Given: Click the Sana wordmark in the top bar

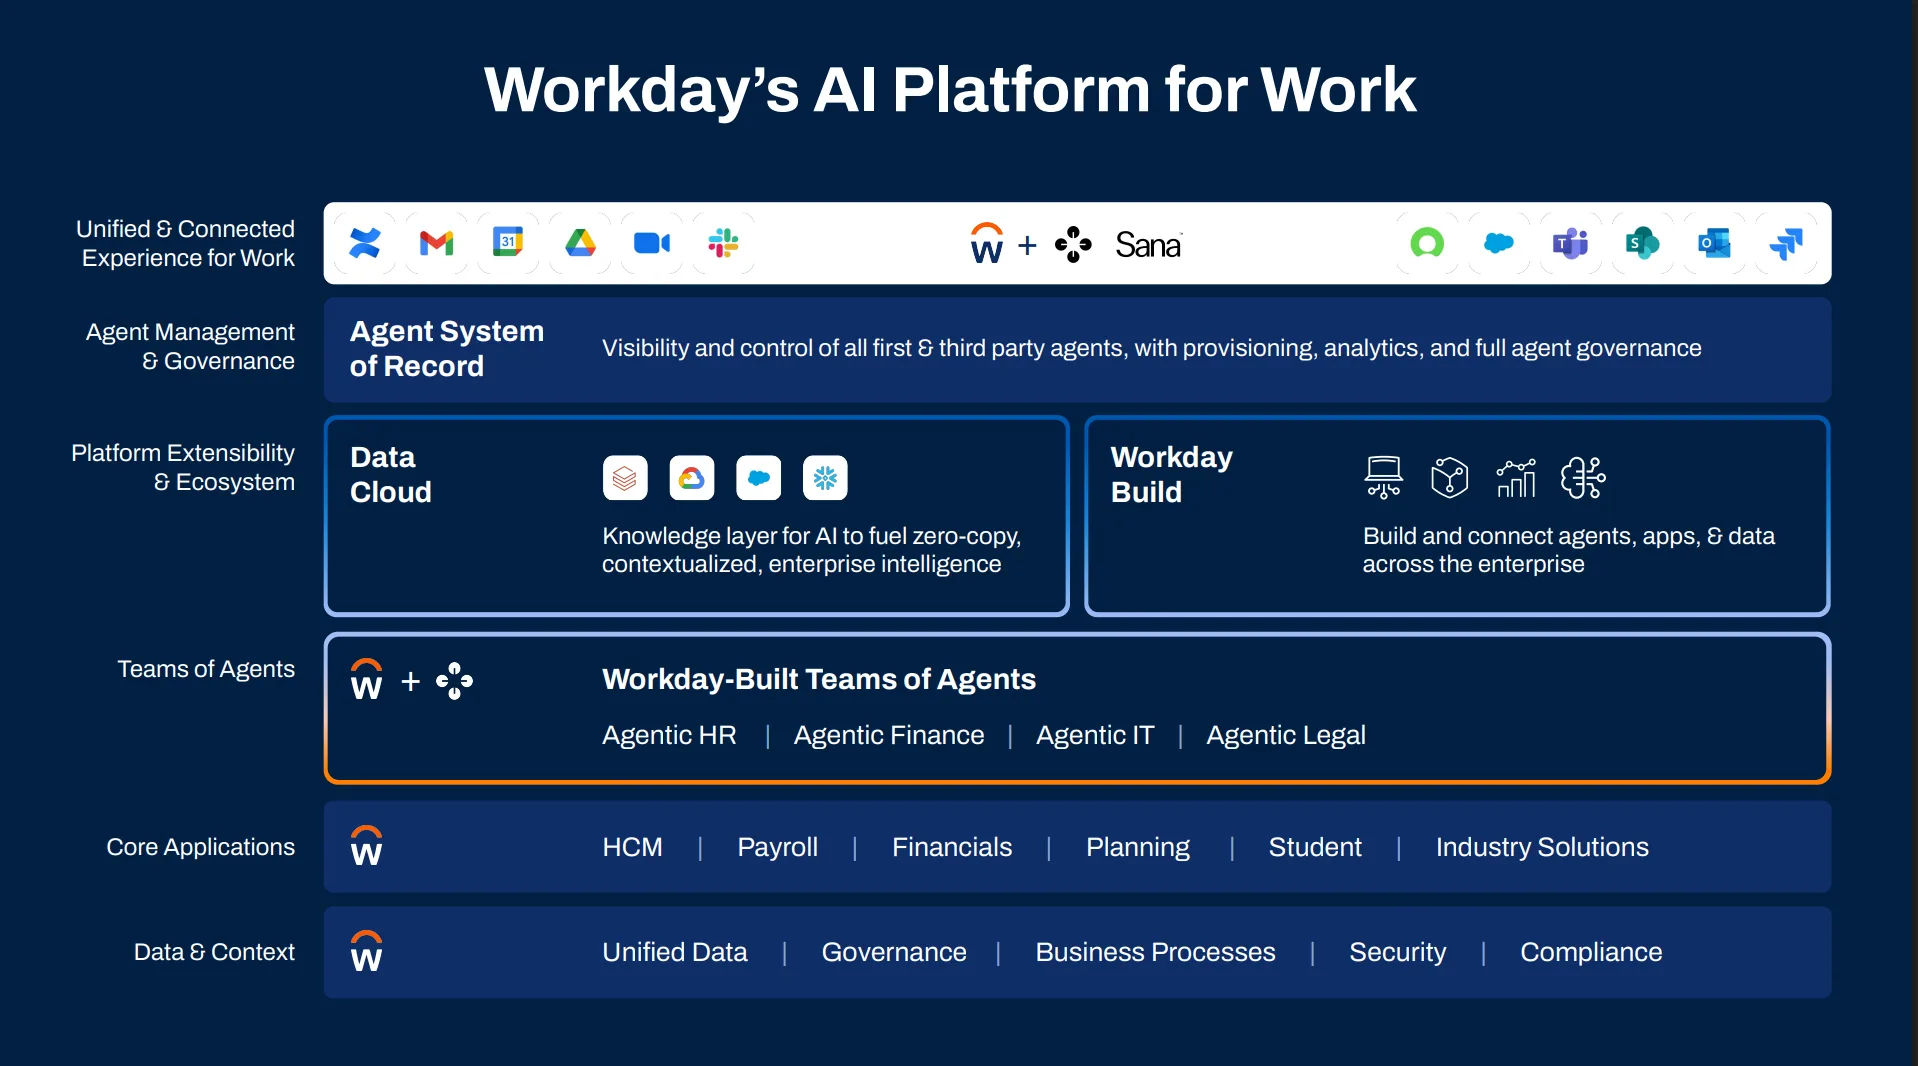Looking at the screenshot, I should coord(1148,245).
